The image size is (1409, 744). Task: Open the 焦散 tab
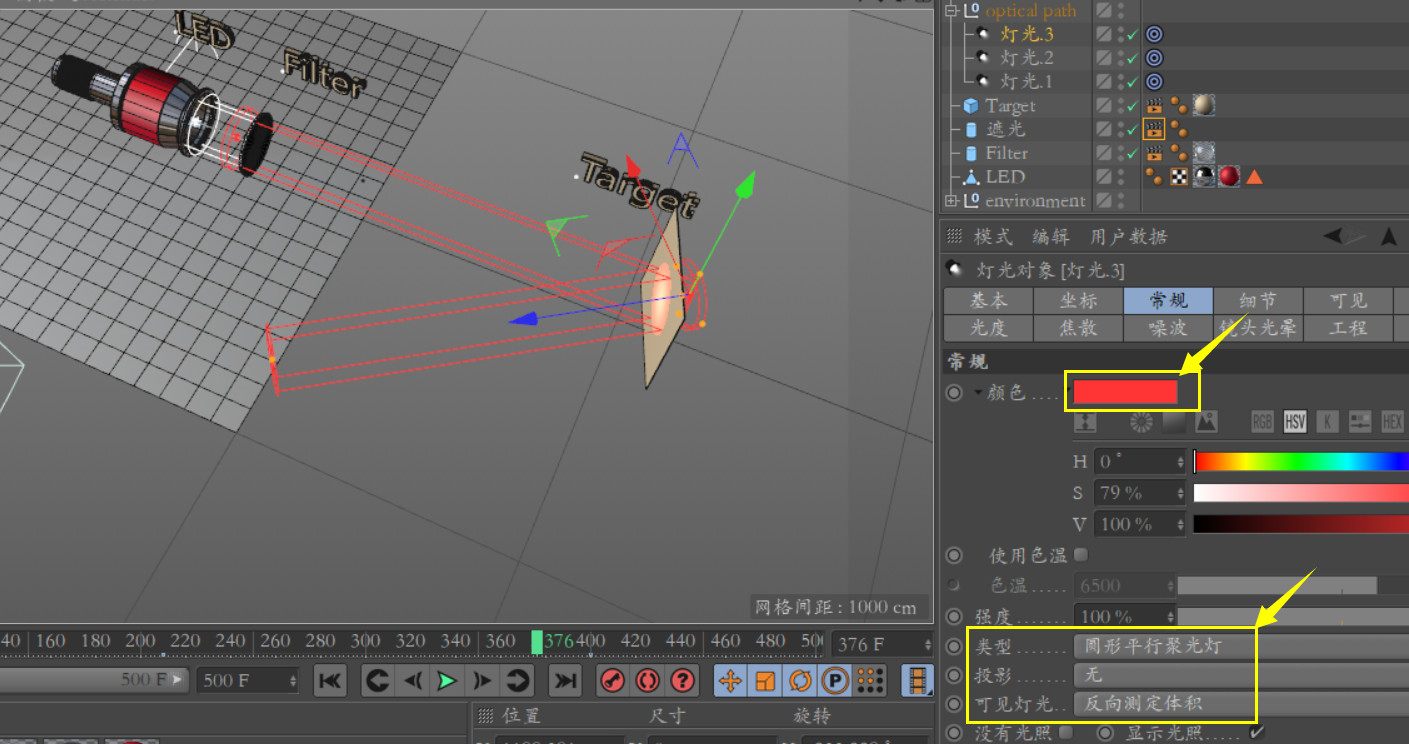click(1078, 328)
